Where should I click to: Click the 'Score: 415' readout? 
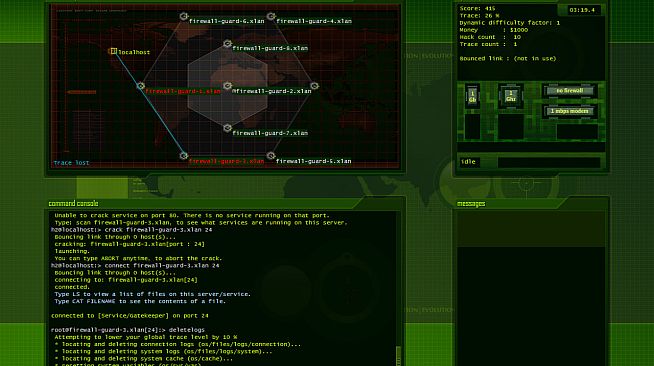tap(477, 8)
